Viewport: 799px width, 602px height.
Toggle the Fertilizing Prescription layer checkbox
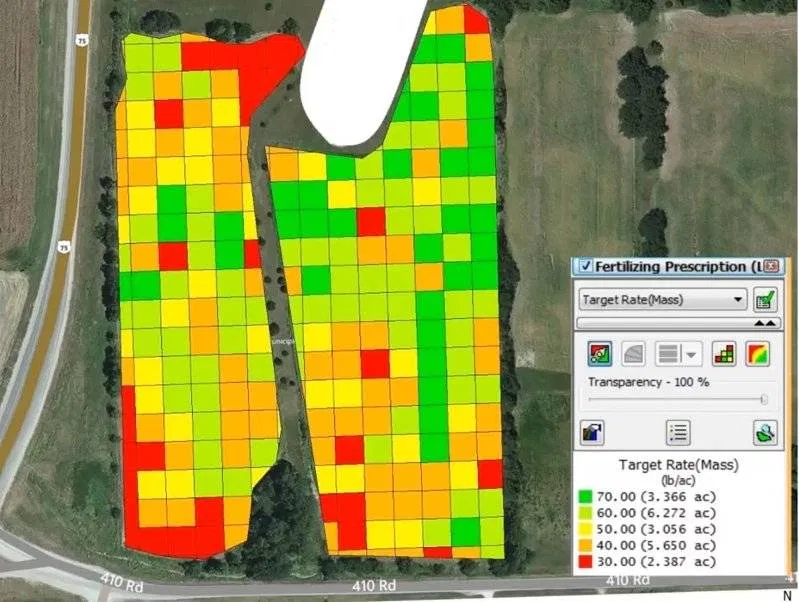tap(584, 267)
